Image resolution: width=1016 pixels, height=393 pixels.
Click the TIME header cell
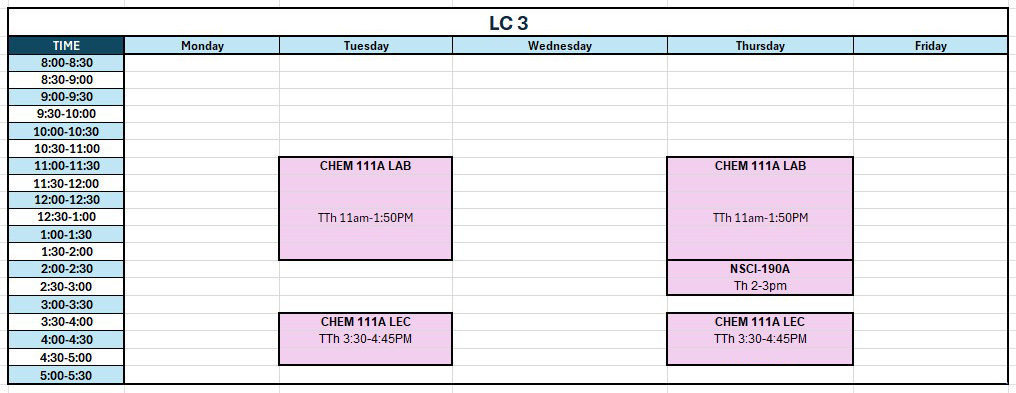click(x=66, y=45)
